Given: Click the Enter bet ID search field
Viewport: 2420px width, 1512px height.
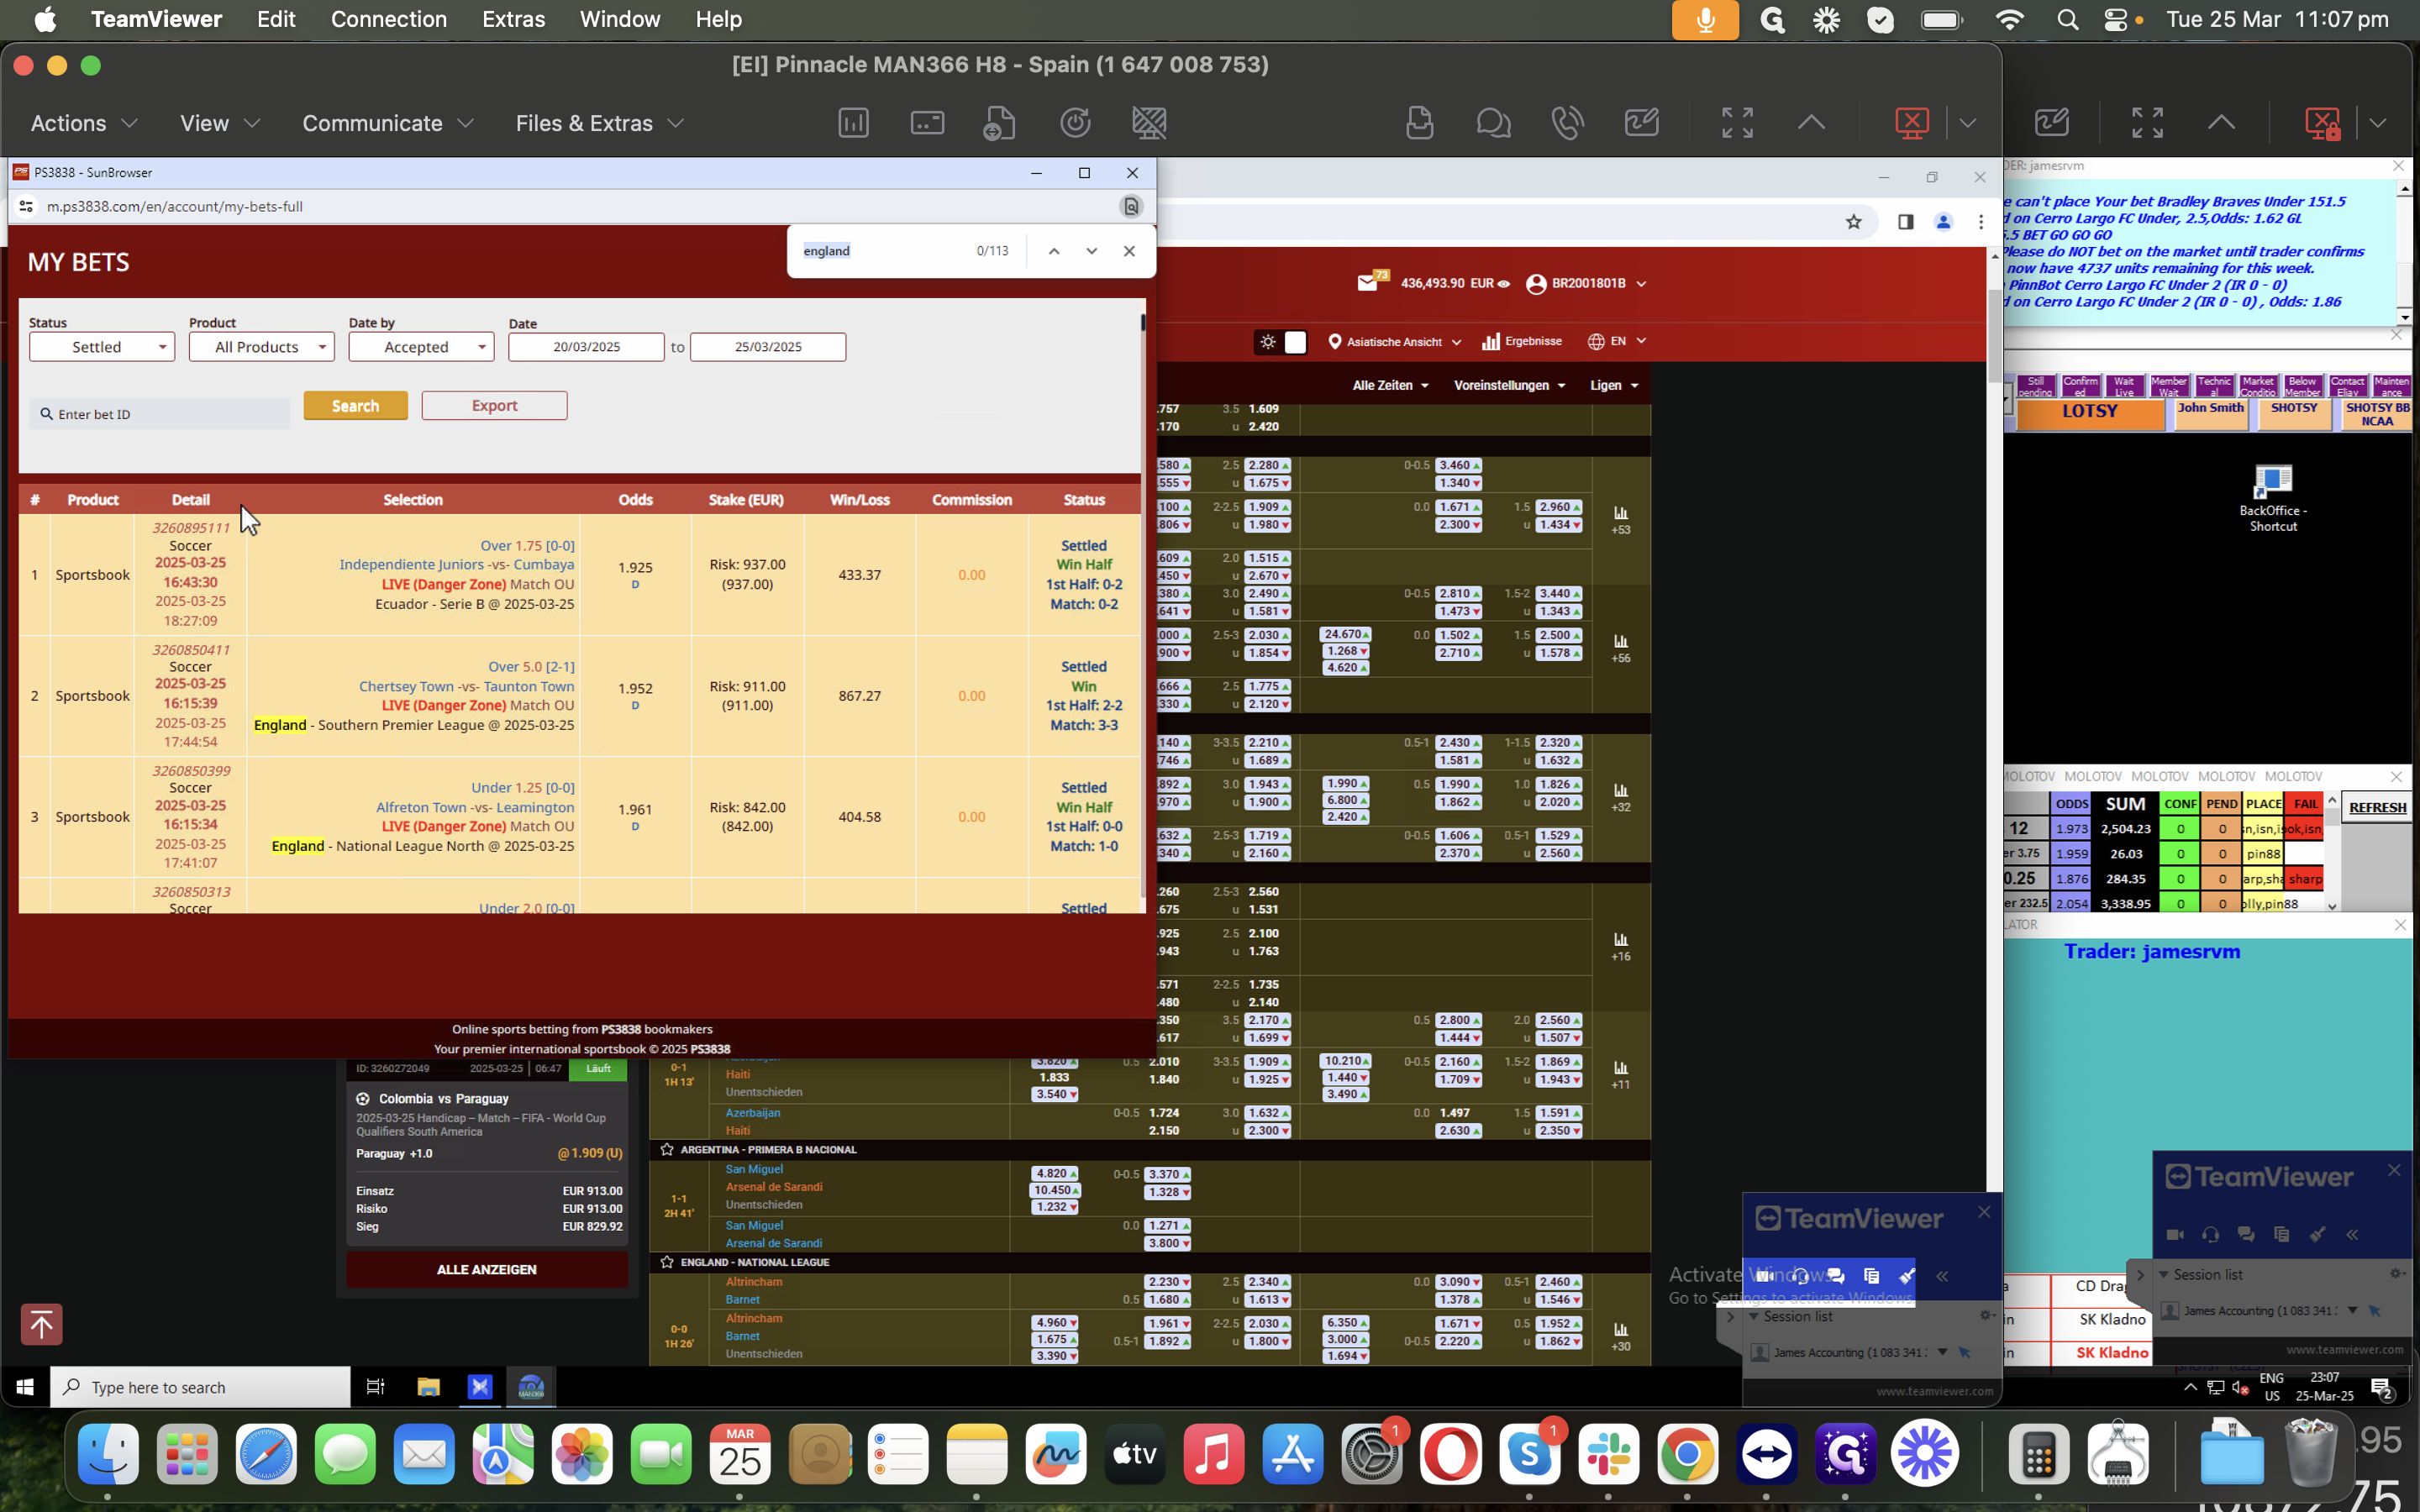Looking at the screenshot, I should [x=160, y=414].
